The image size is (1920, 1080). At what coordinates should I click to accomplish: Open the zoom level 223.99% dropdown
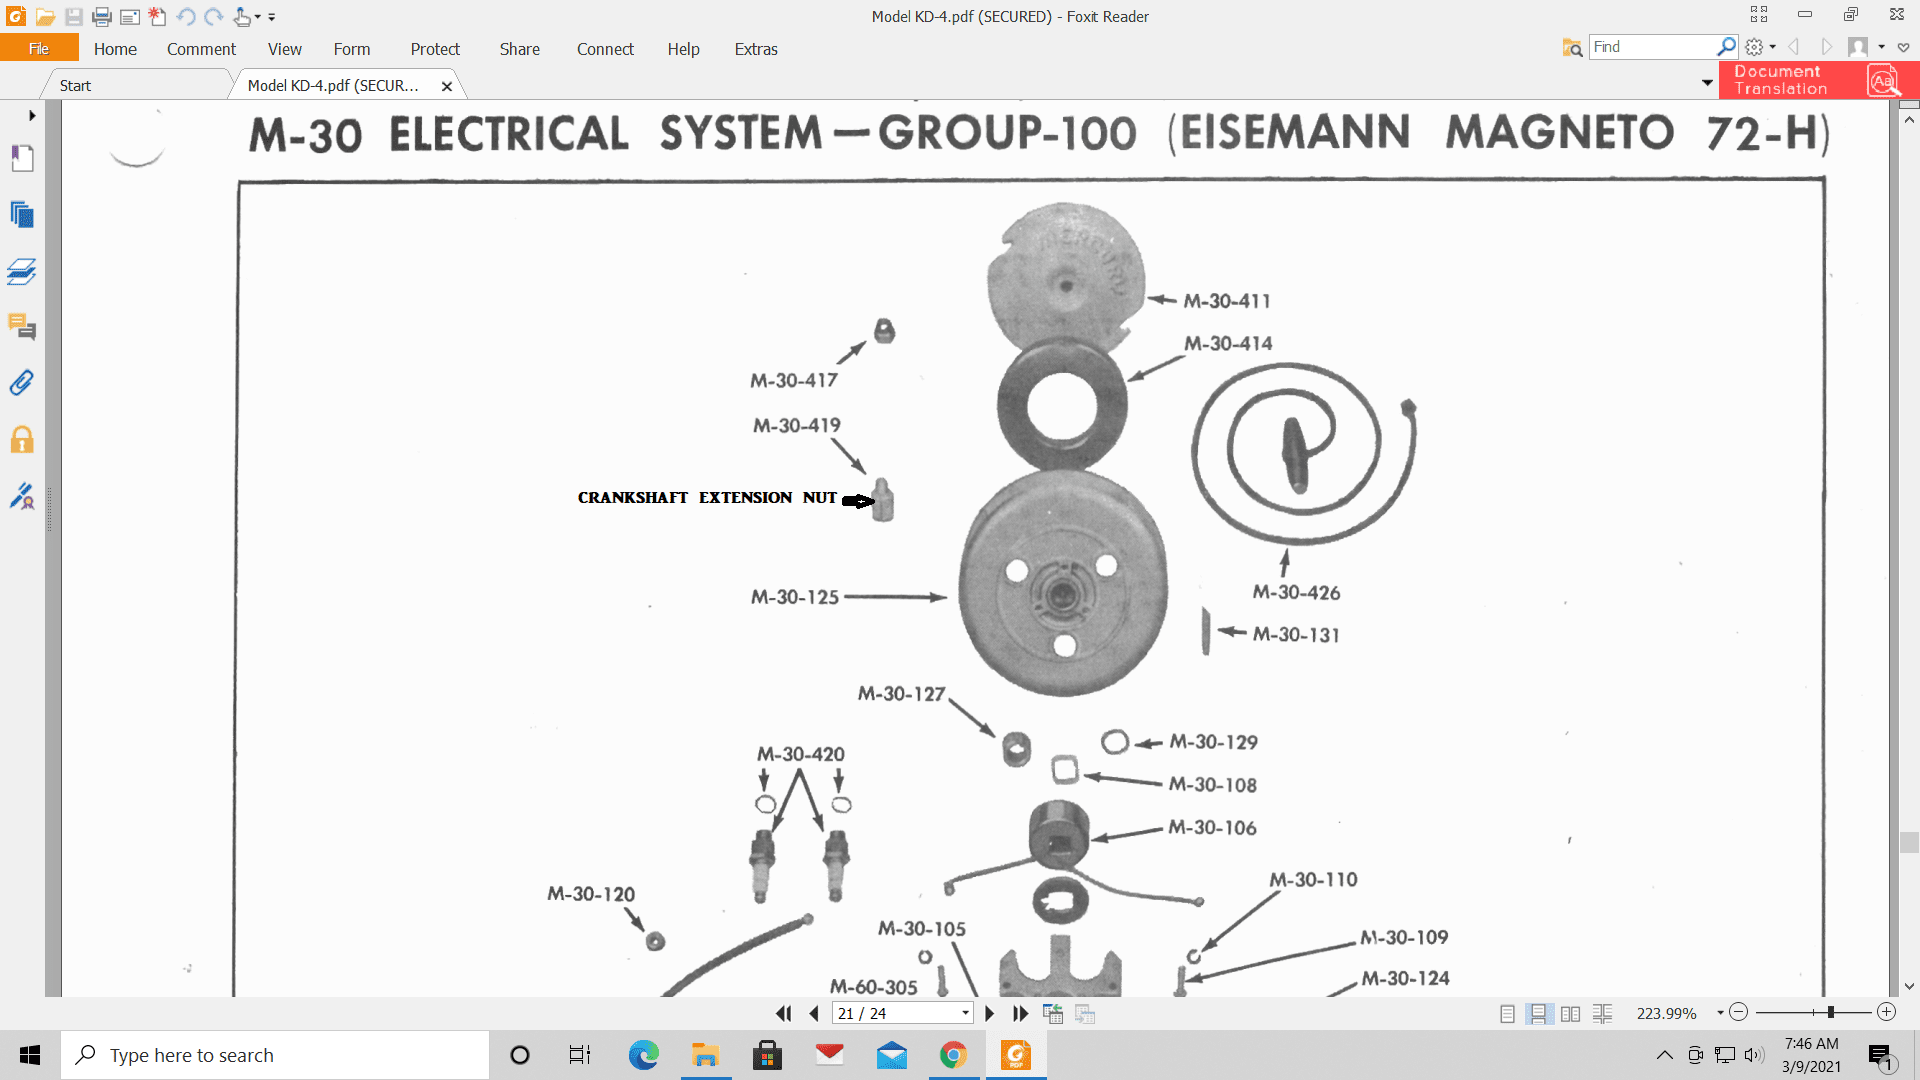1720,1013
